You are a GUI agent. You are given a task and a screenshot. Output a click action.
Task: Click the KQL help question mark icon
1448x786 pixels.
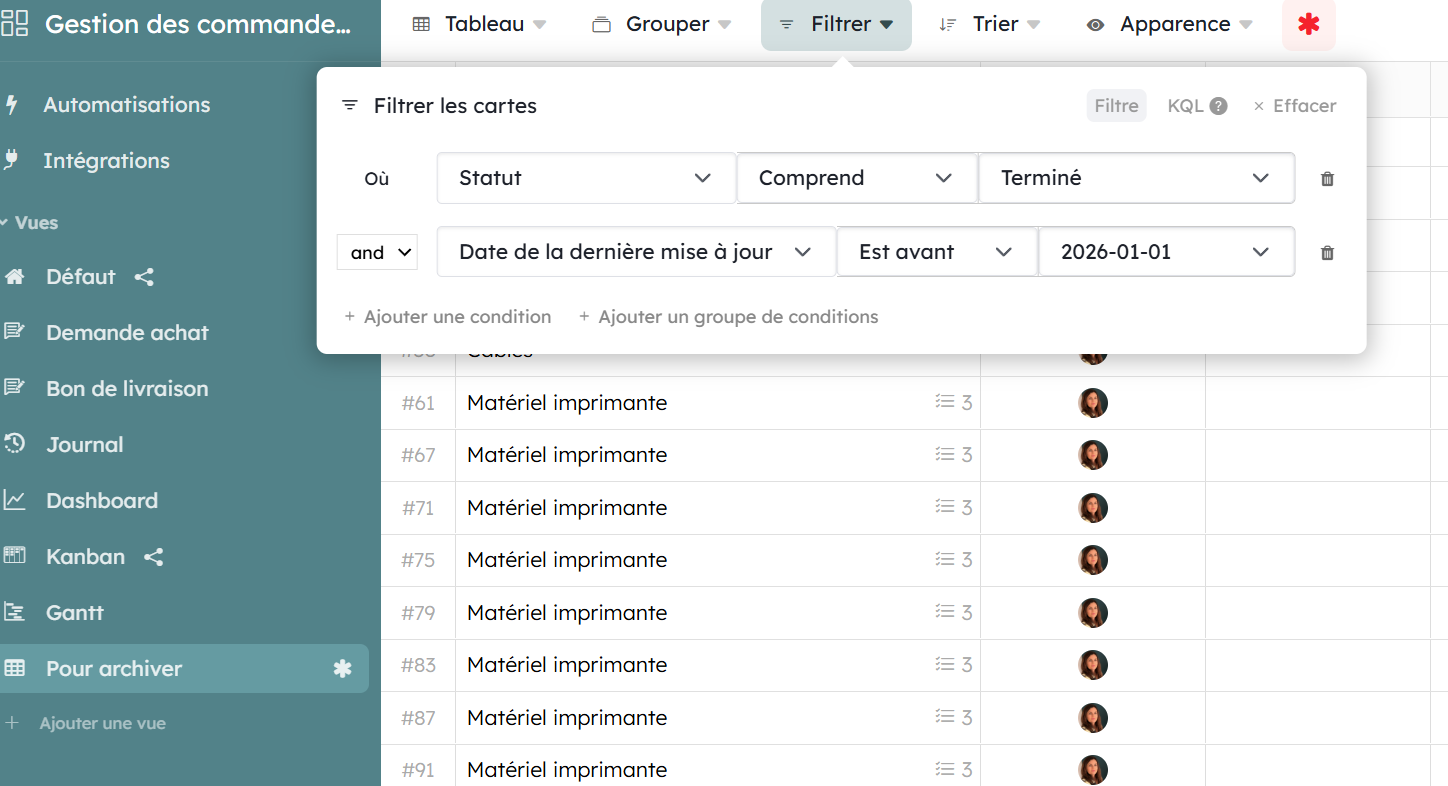point(1218,106)
